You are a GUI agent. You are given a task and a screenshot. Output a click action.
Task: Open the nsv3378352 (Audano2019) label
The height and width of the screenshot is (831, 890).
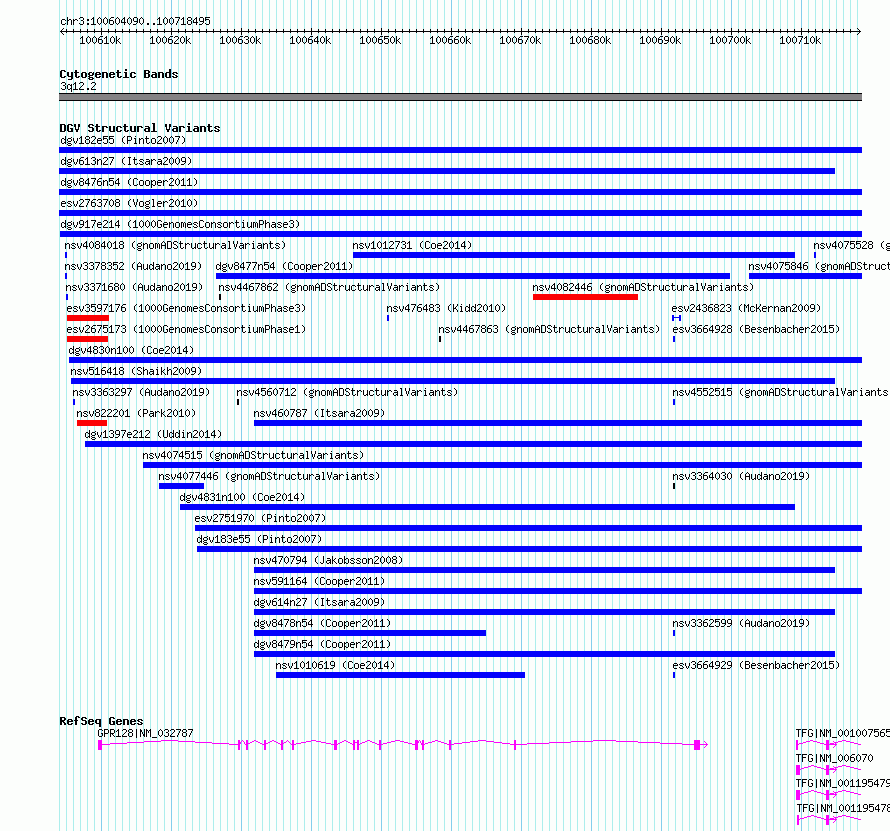[x=133, y=266]
